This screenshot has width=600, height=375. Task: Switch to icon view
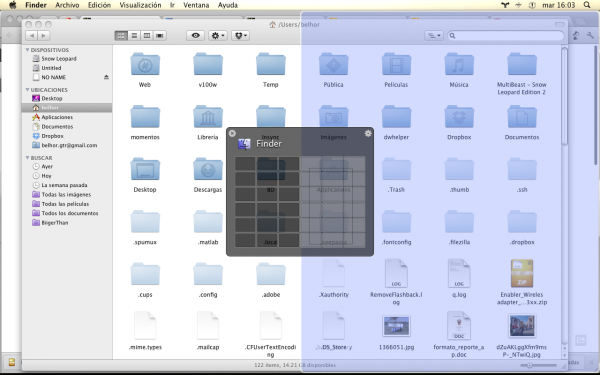121,36
